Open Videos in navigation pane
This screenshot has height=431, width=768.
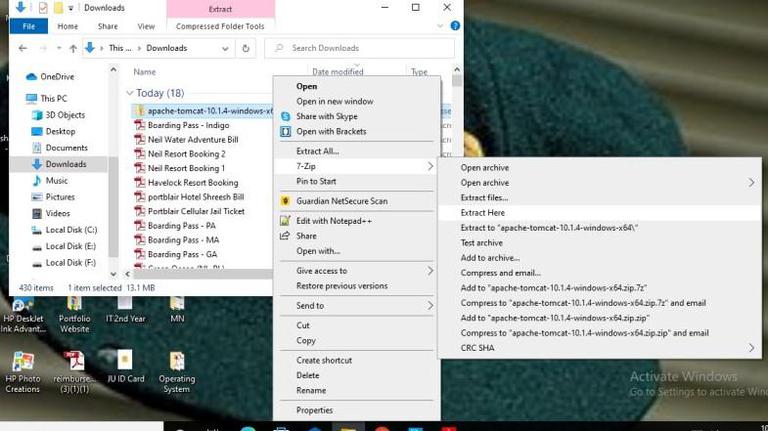[x=57, y=213]
